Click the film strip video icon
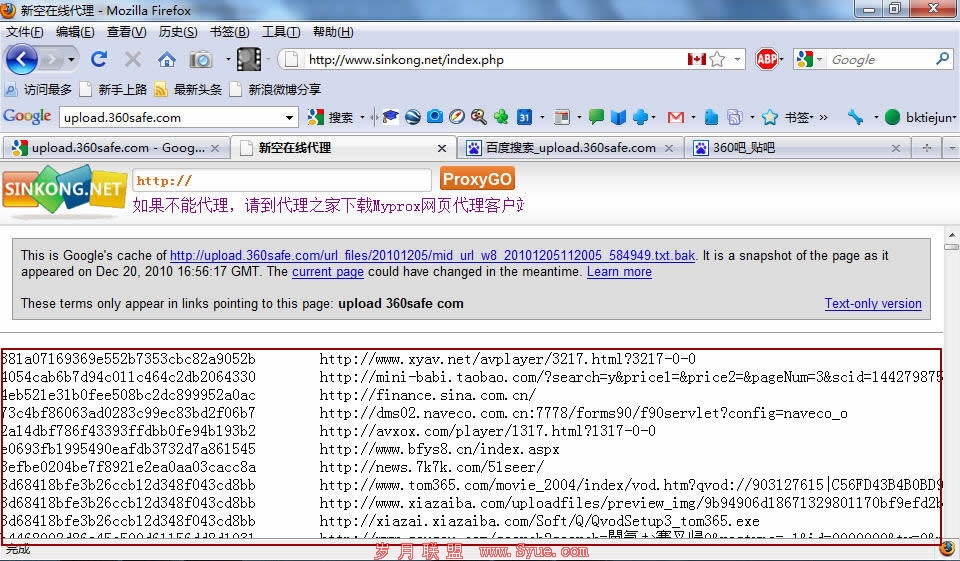Image resolution: width=960 pixels, height=561 pixels. pyautogui.click(x=249, y=59)
